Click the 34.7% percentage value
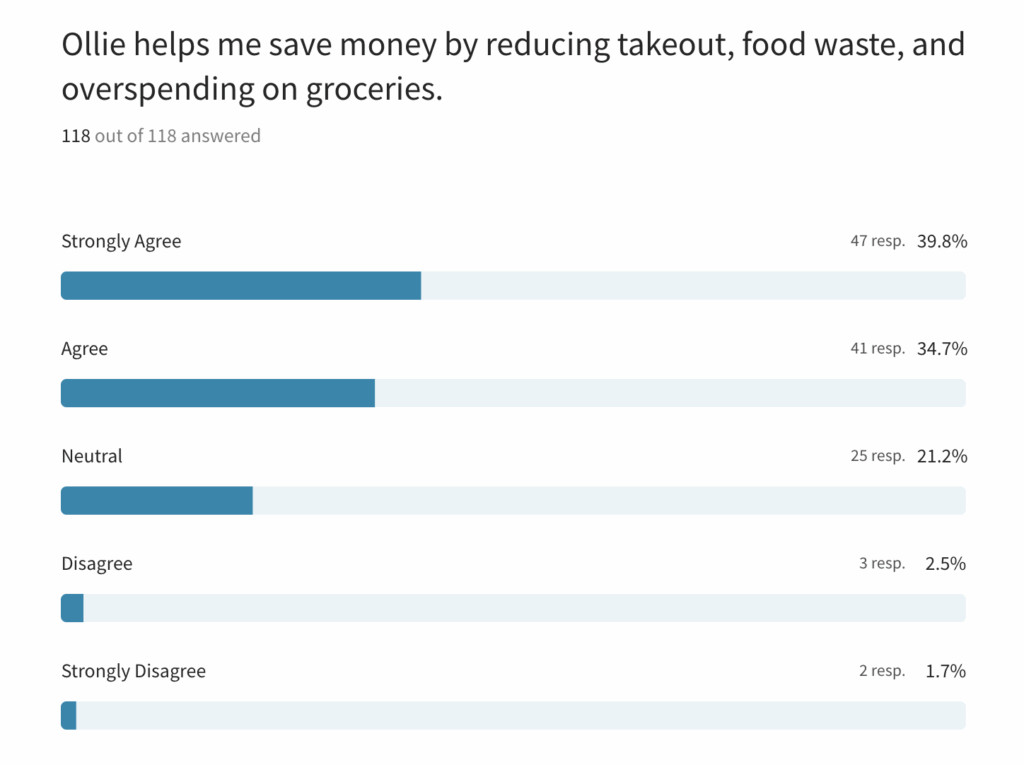Screen dimensions: 1024x765 (x=941, y=349)
